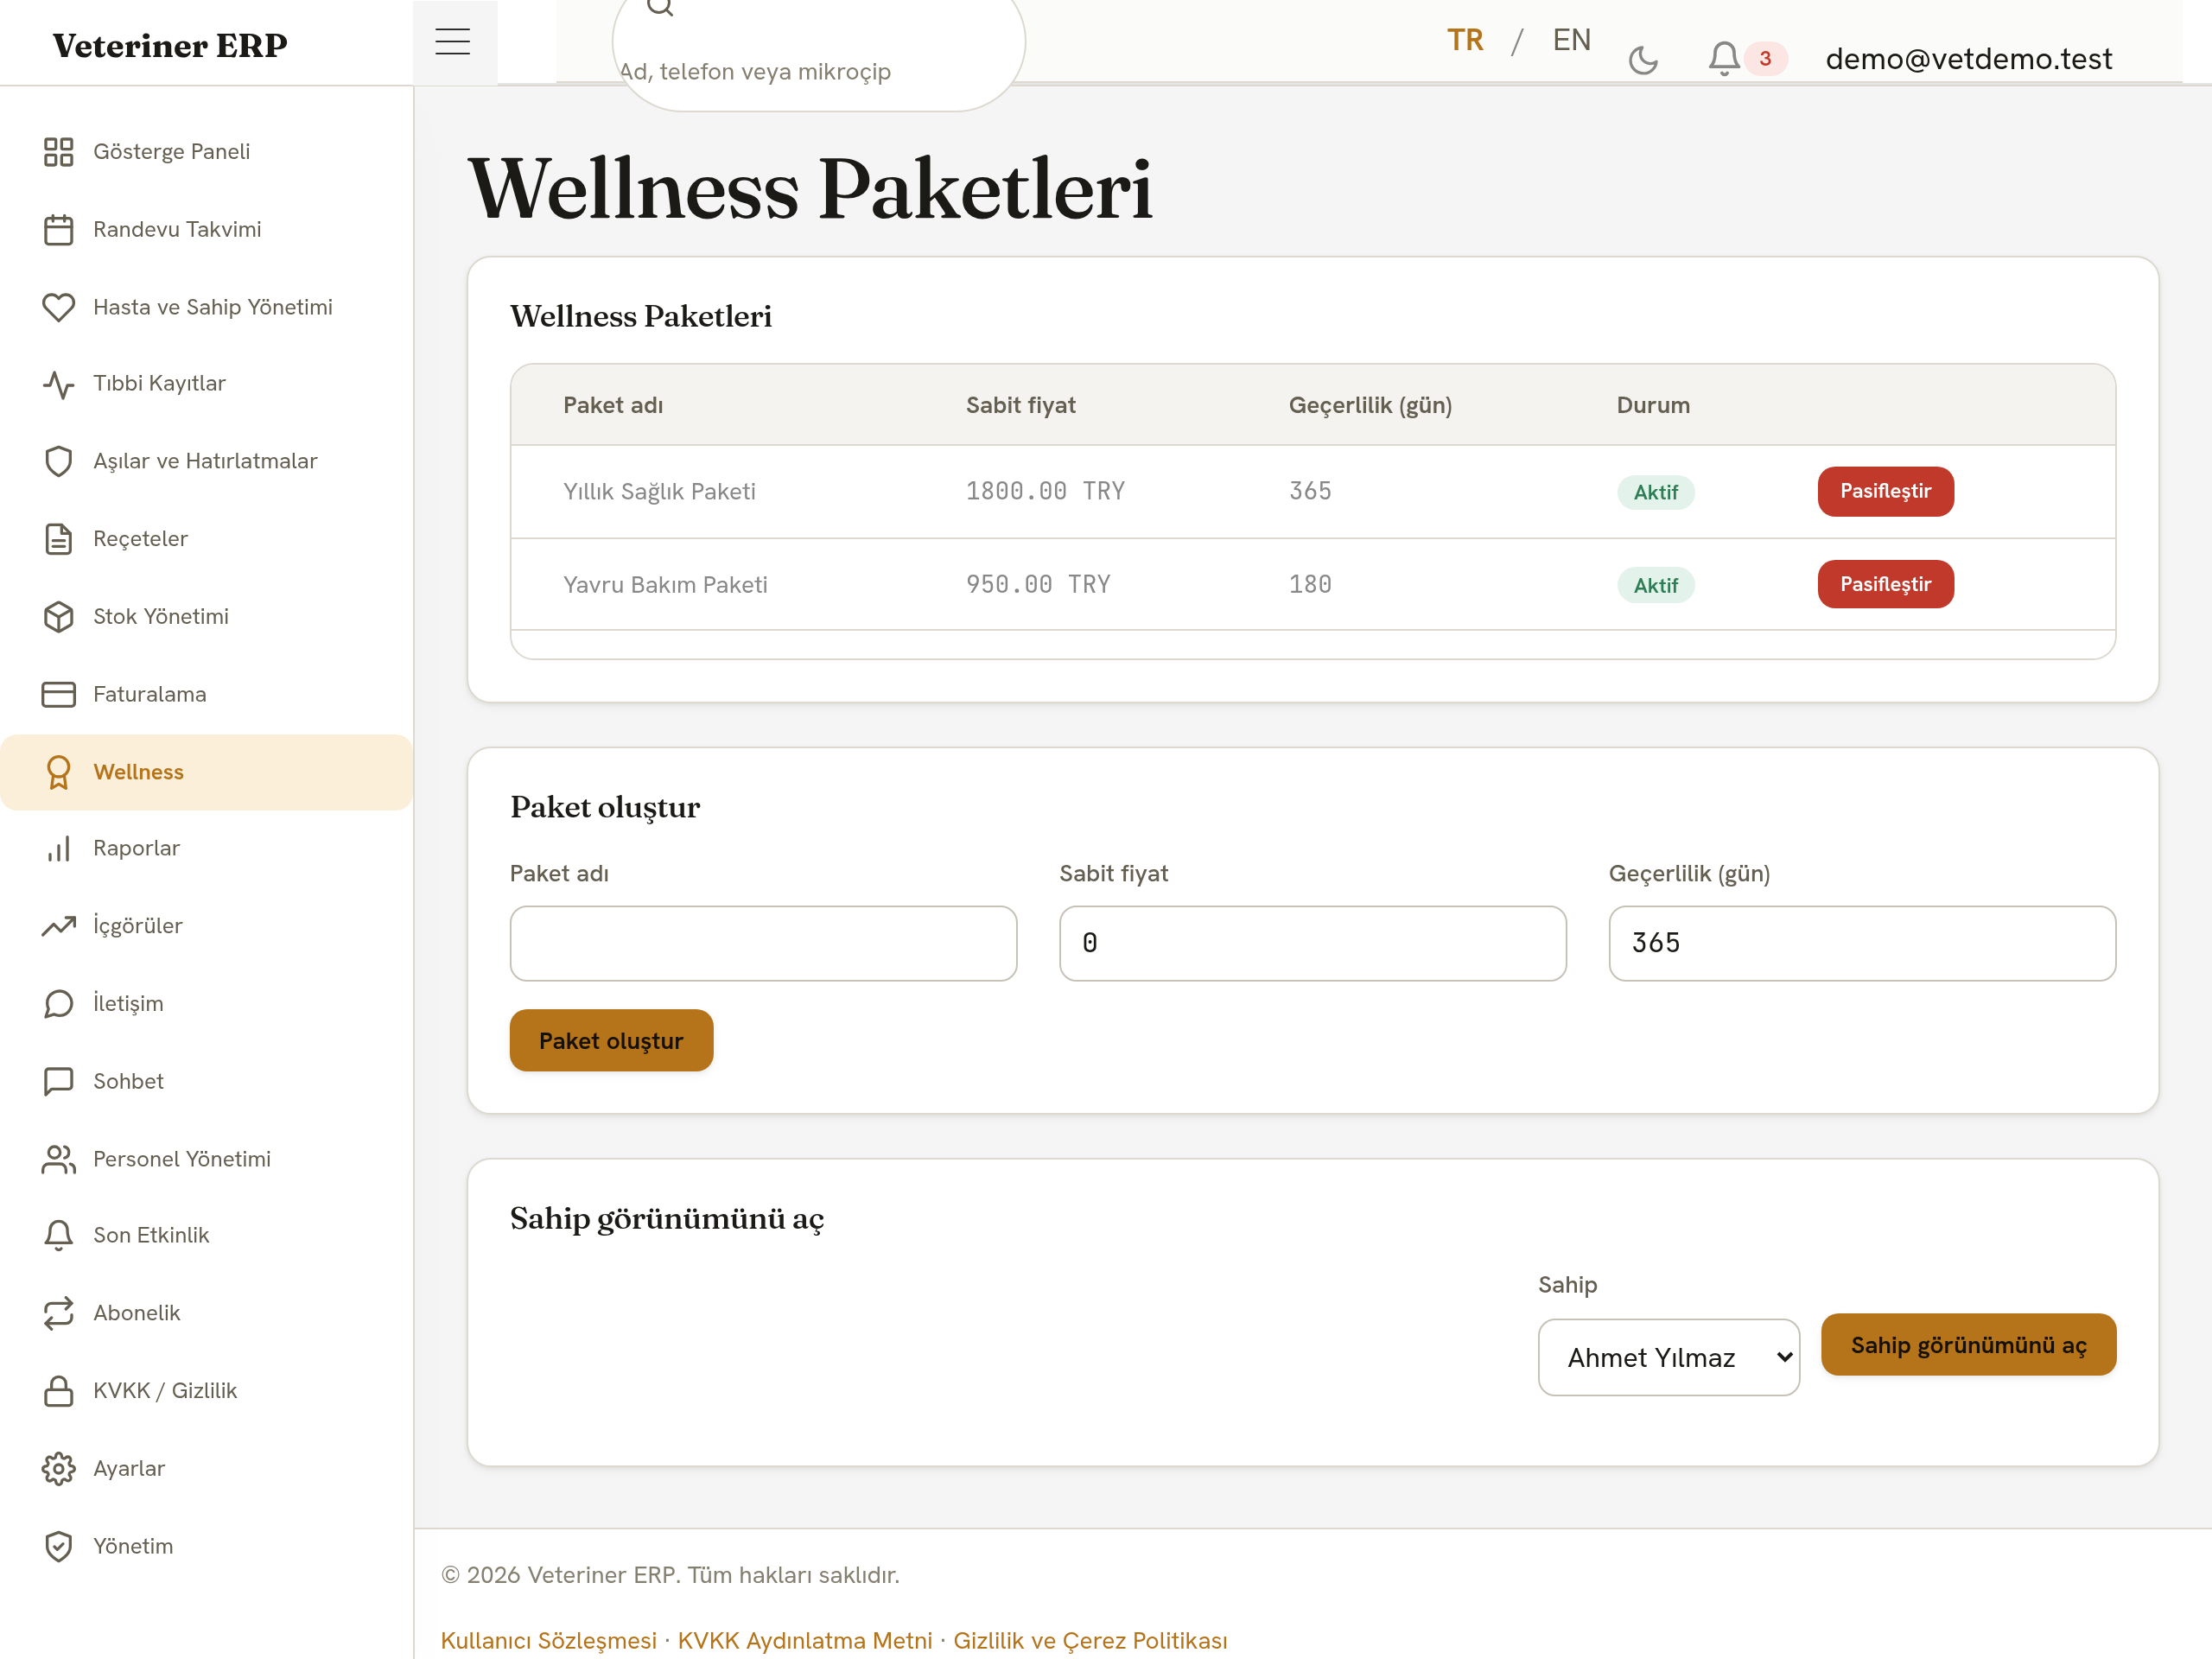
Task: Select the active Wellness menu item
Action: click(x=207, y=772)
